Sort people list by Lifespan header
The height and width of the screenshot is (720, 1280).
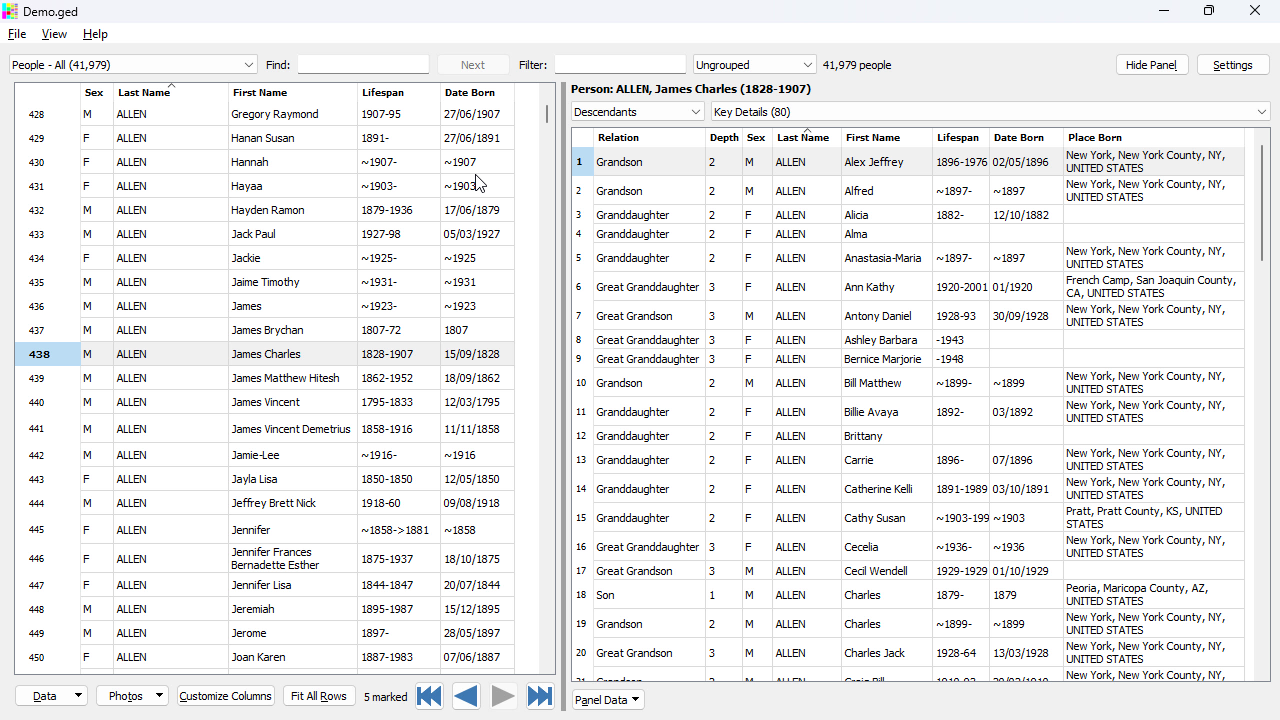(399, 93)
